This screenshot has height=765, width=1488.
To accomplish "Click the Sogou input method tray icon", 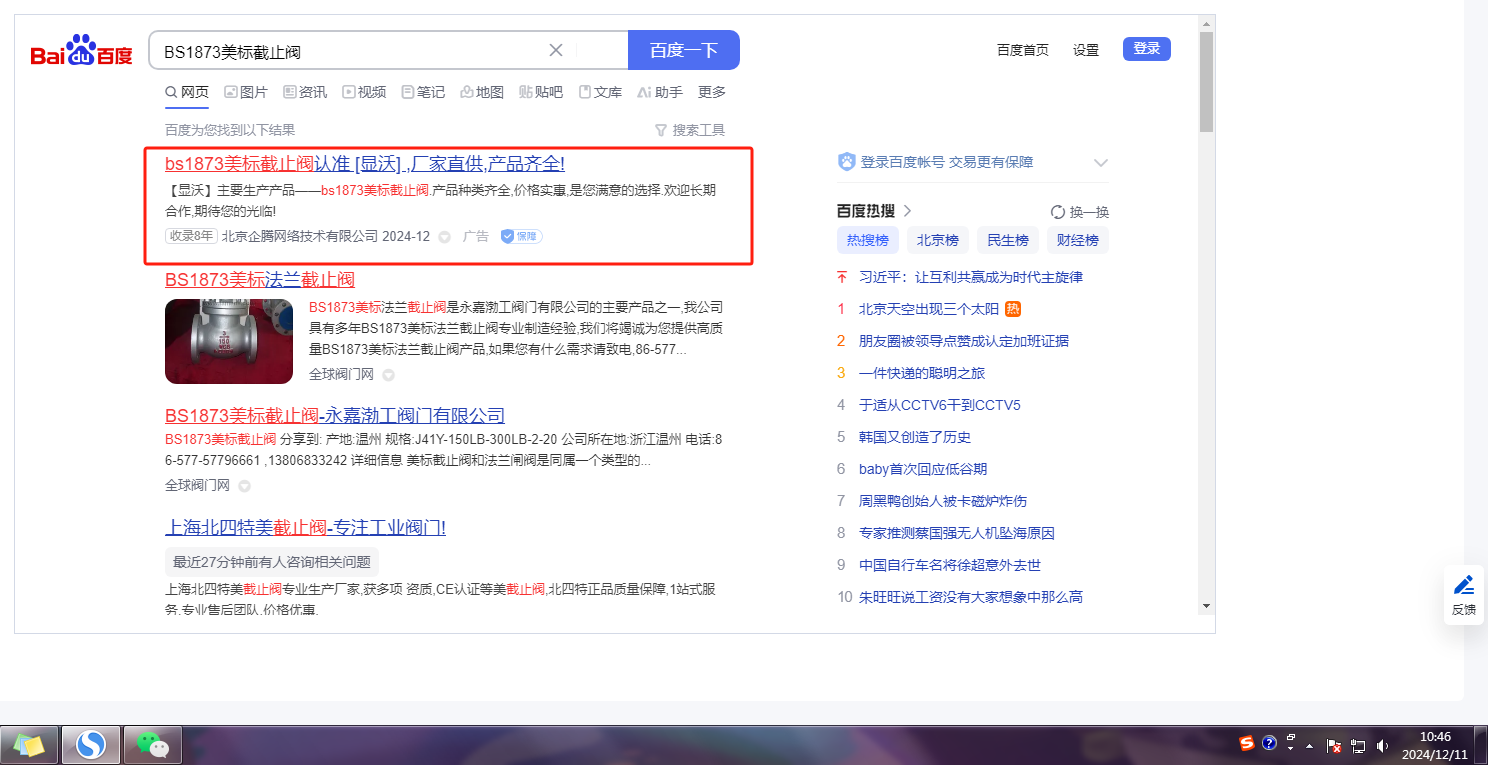I will point(1247,743).
